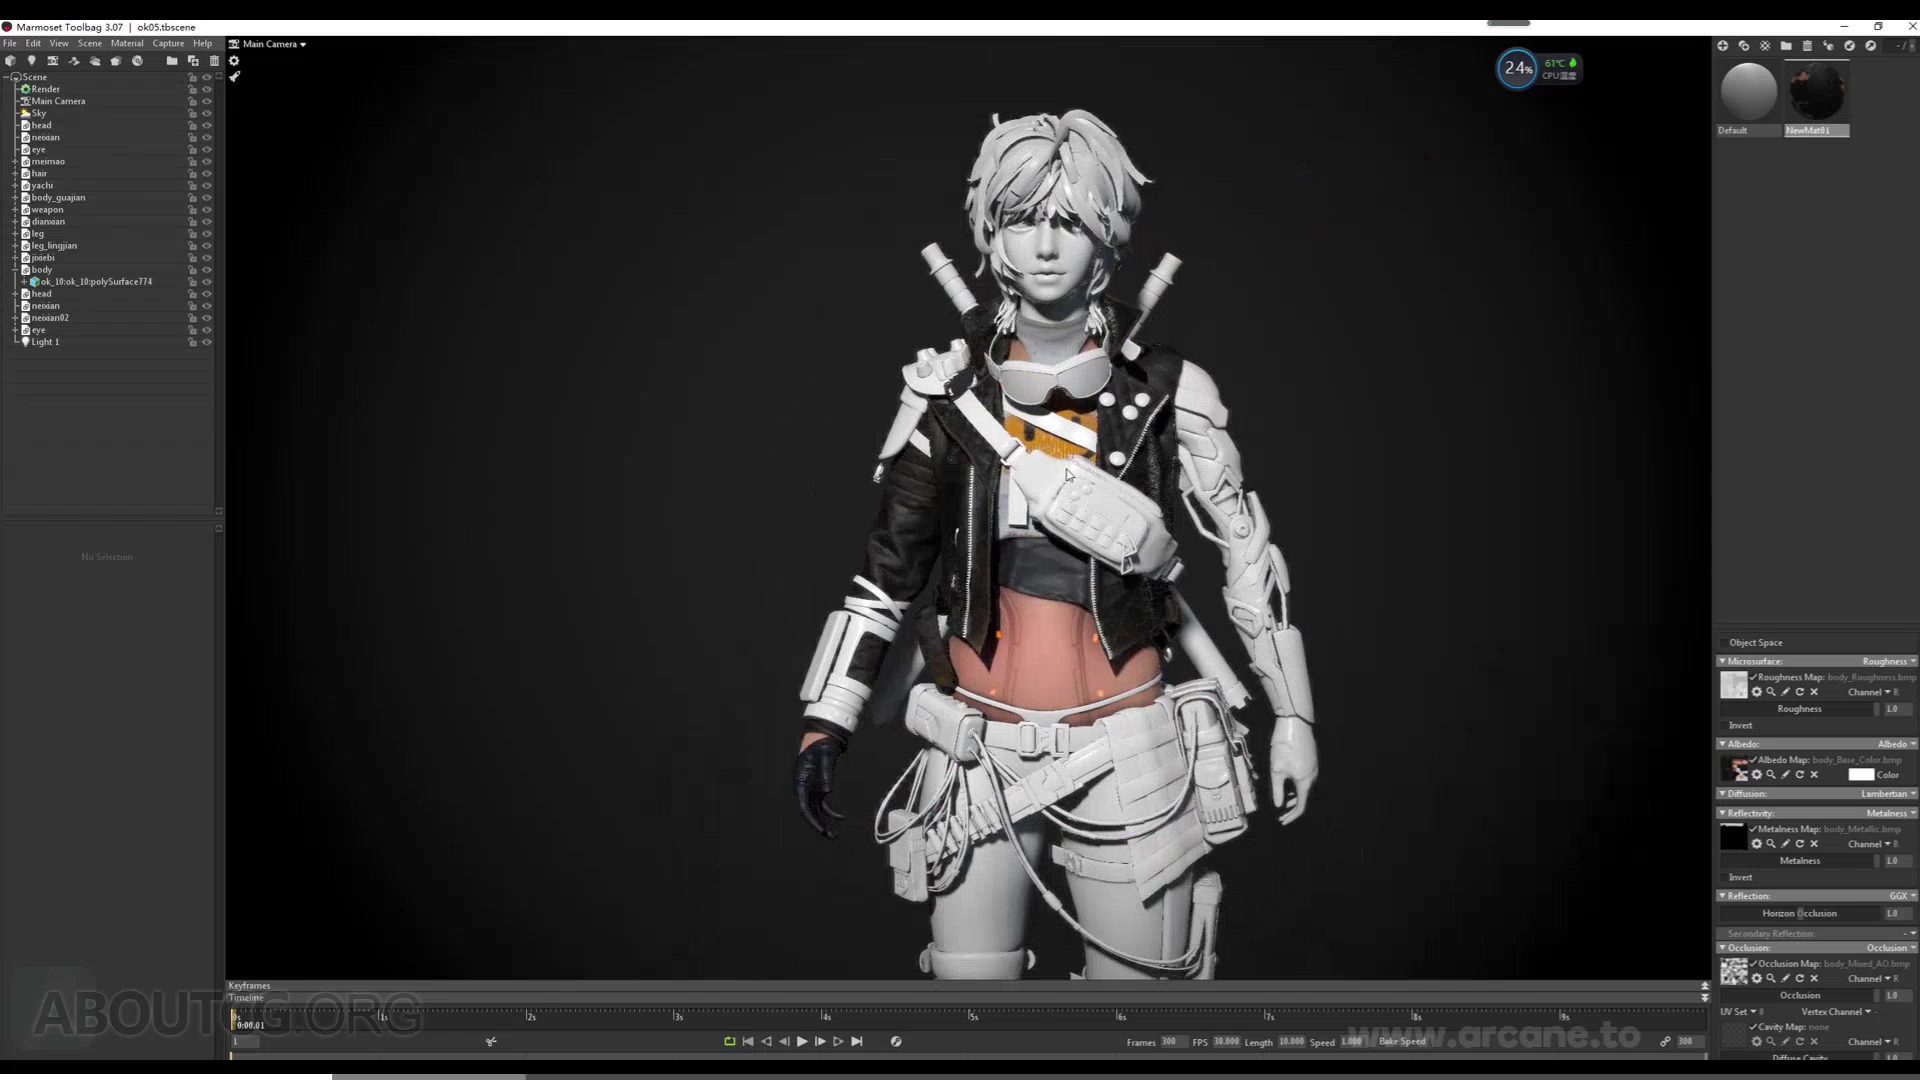Enable Invert checkbox under Roughness

point(1724,726)
